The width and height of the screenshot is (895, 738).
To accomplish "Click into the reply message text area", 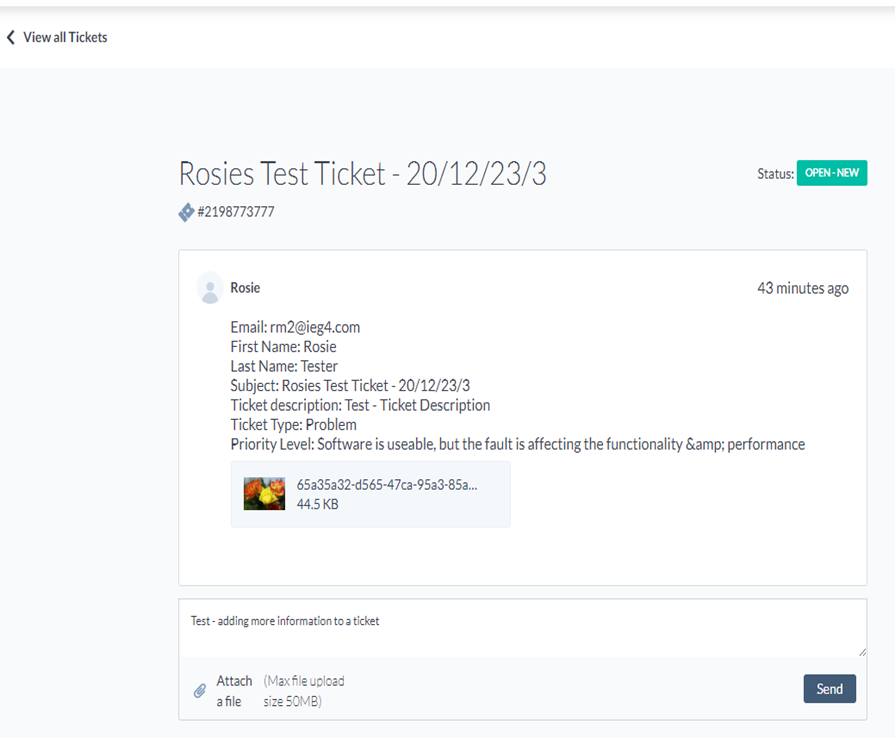I will point(522,628).
